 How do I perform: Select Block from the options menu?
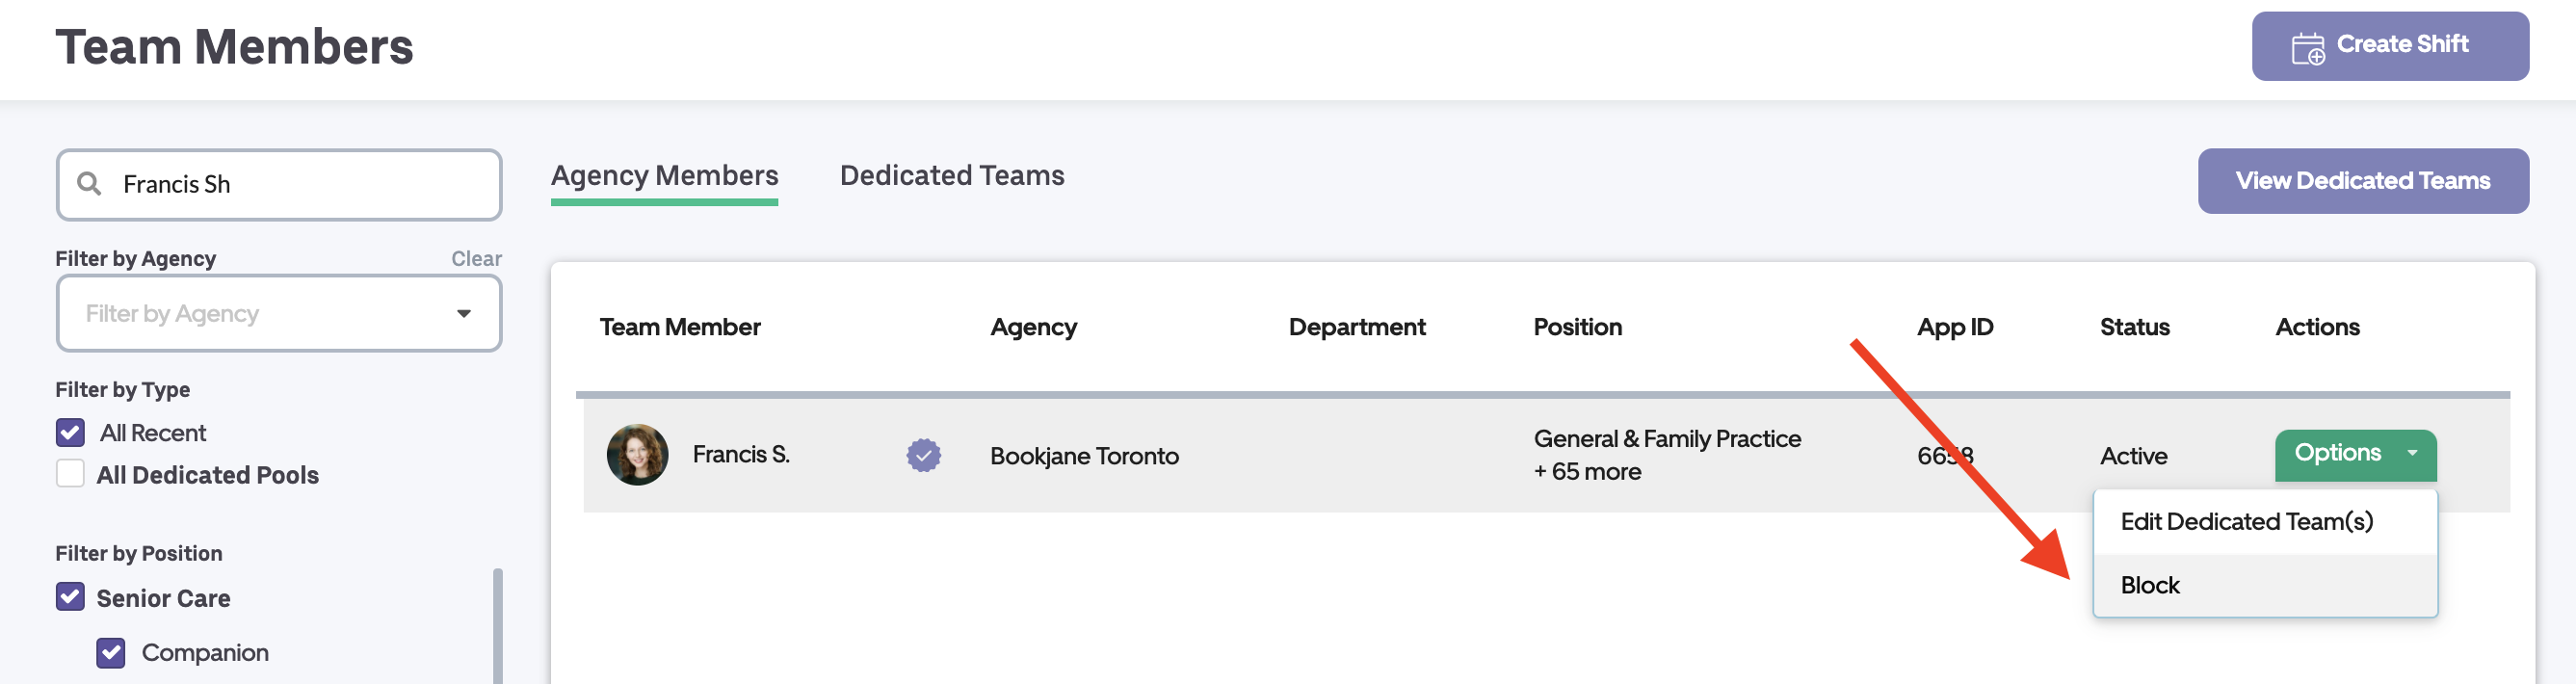click(x=2150, y=585)
